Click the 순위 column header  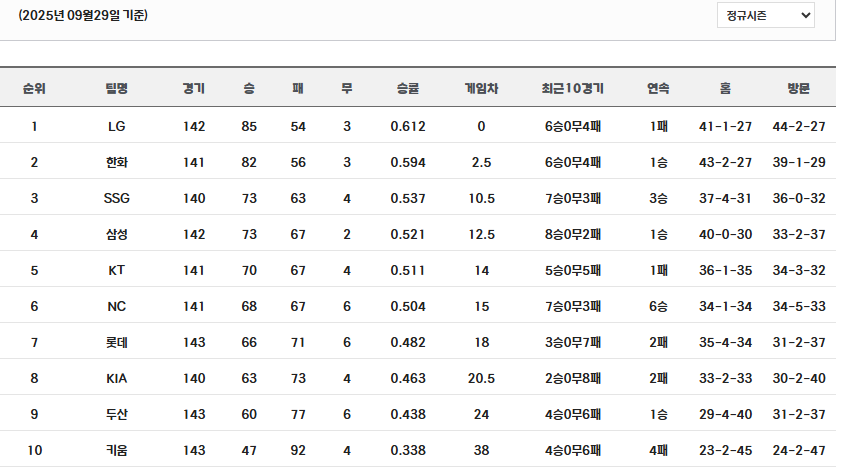tap(34, 88)
